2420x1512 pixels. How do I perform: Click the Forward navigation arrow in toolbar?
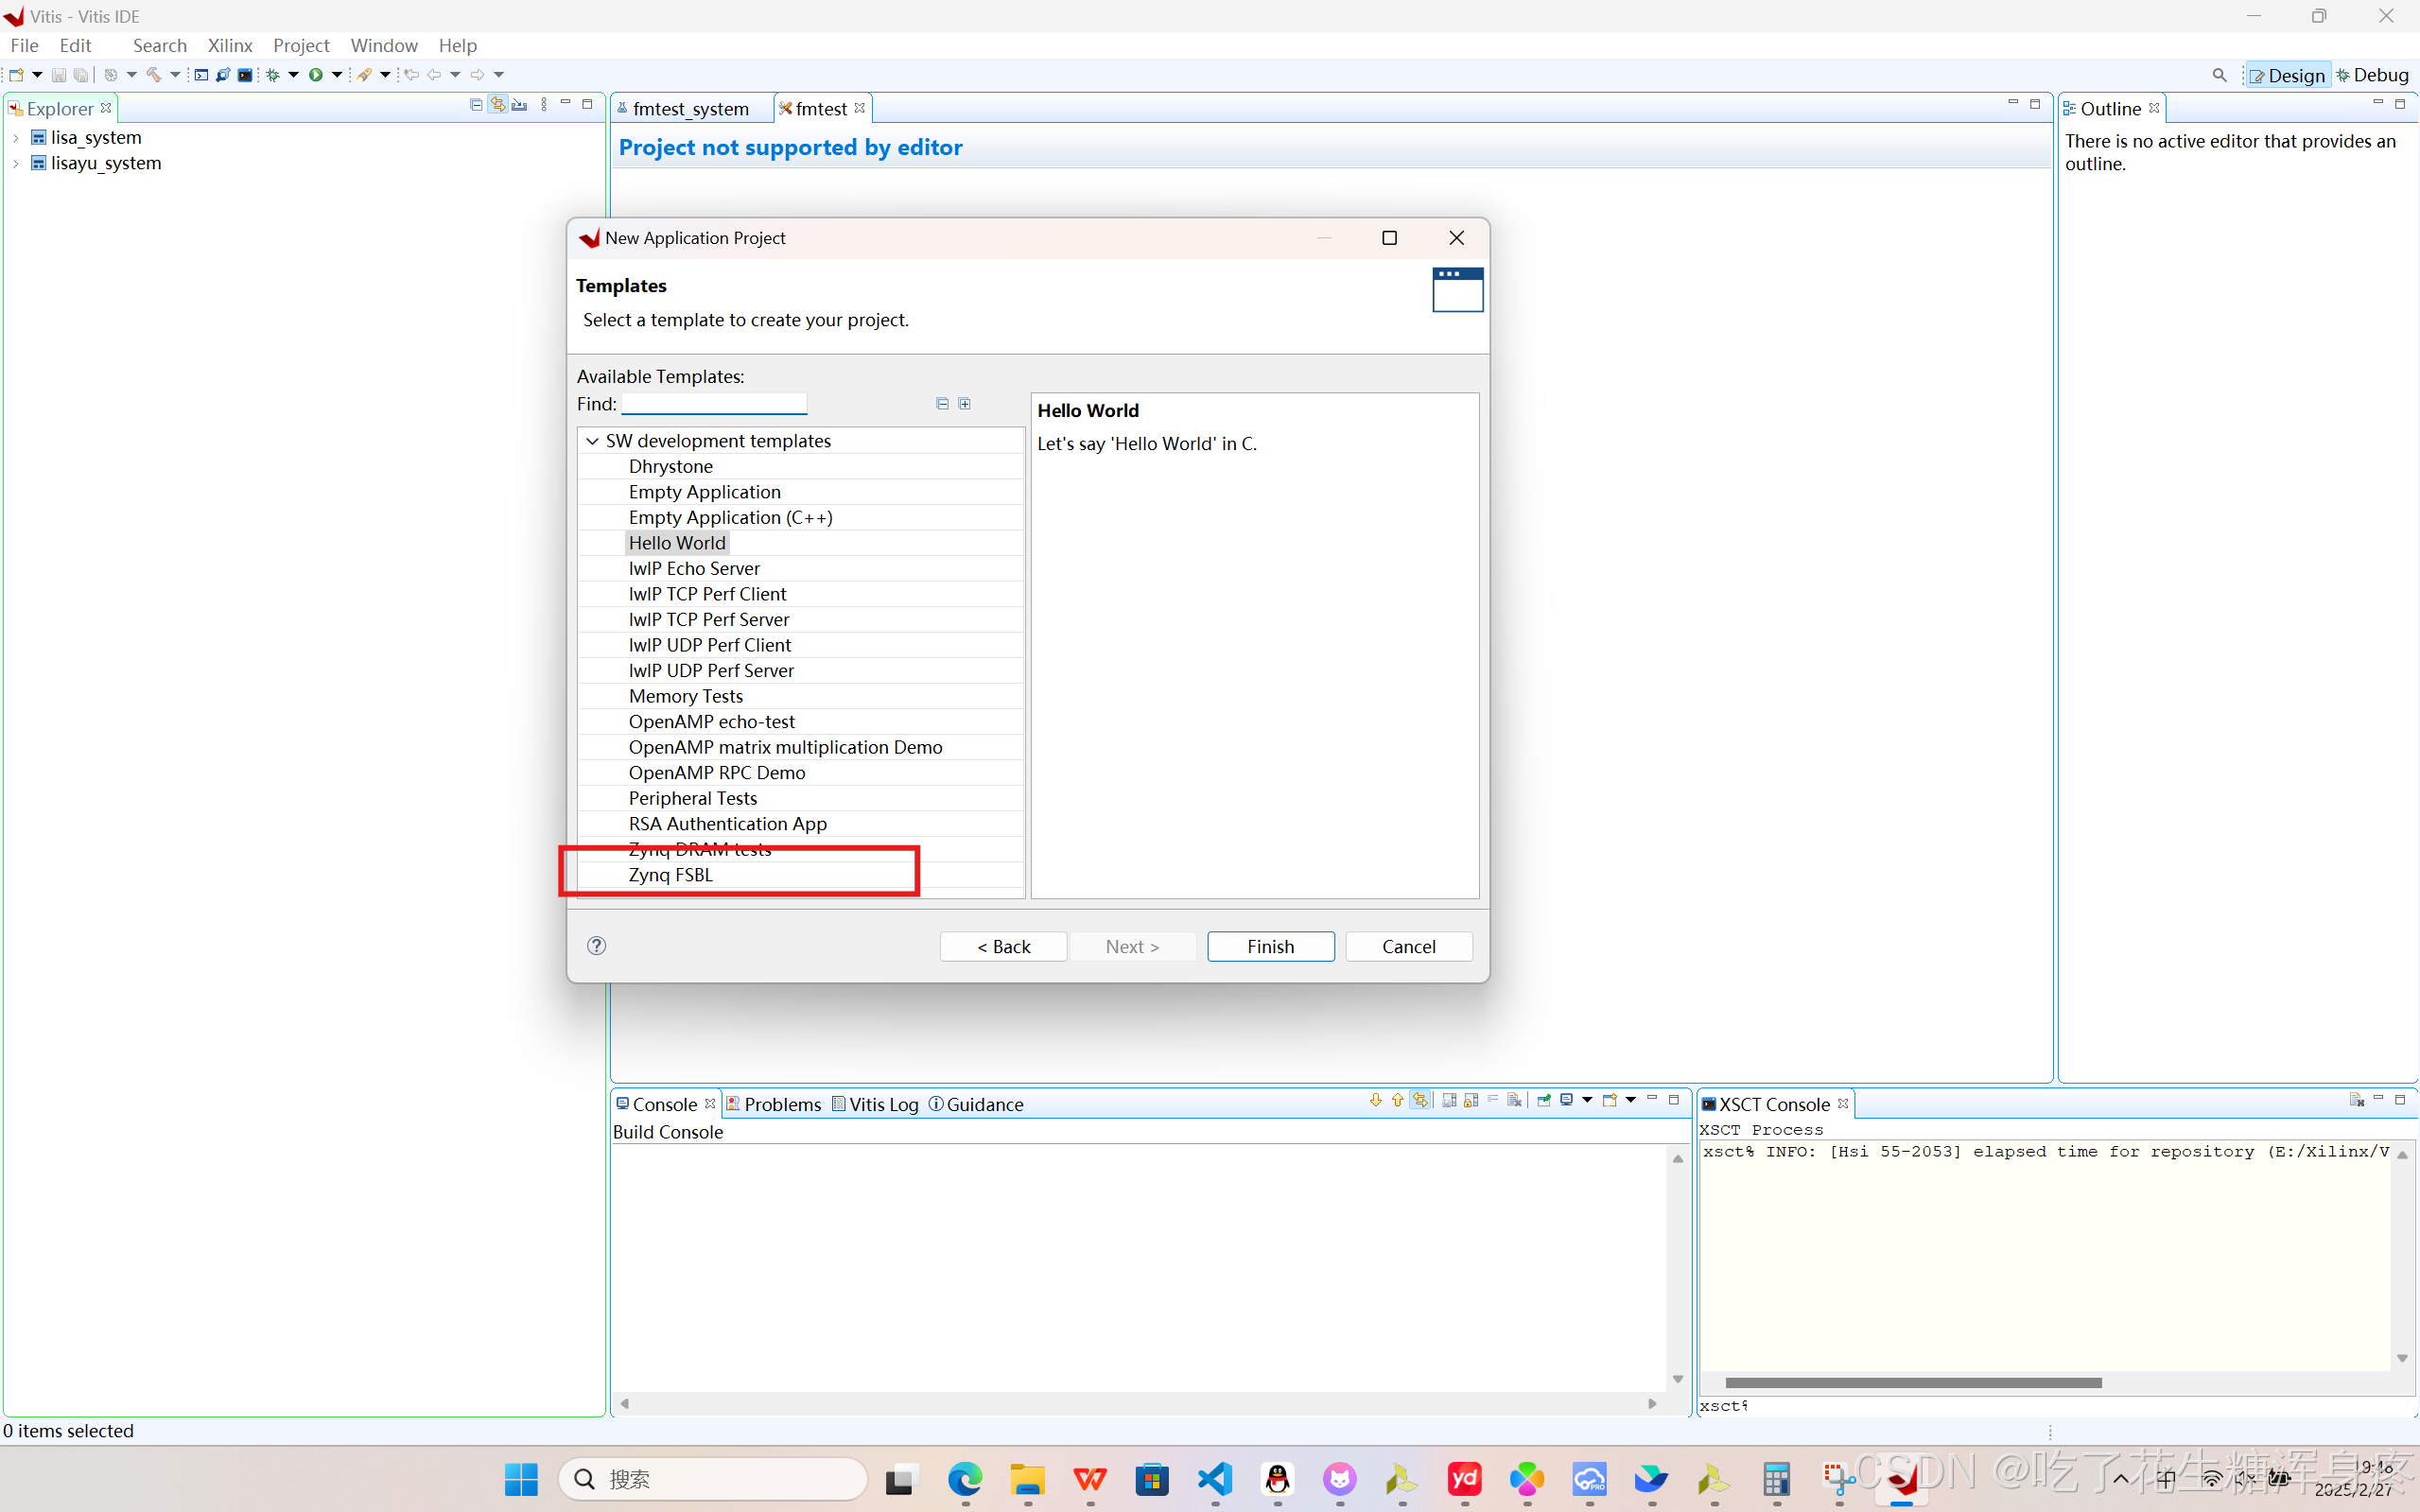coord(477,75)
